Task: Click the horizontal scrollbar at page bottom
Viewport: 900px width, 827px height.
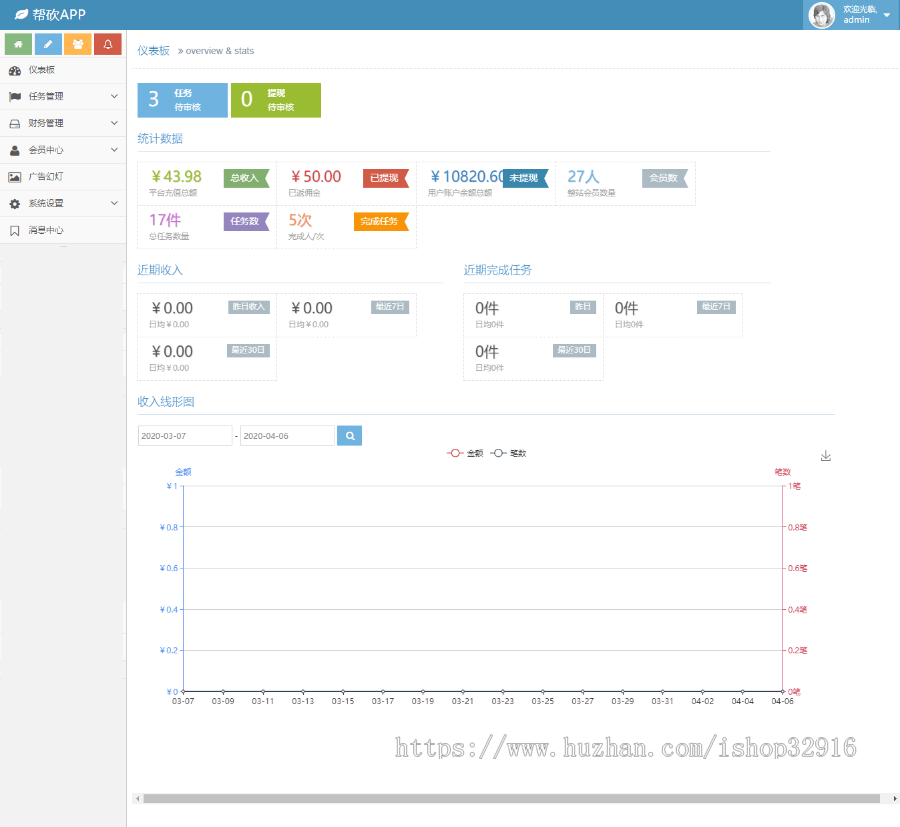Action: pyautogui.click(x=511, y=798)
